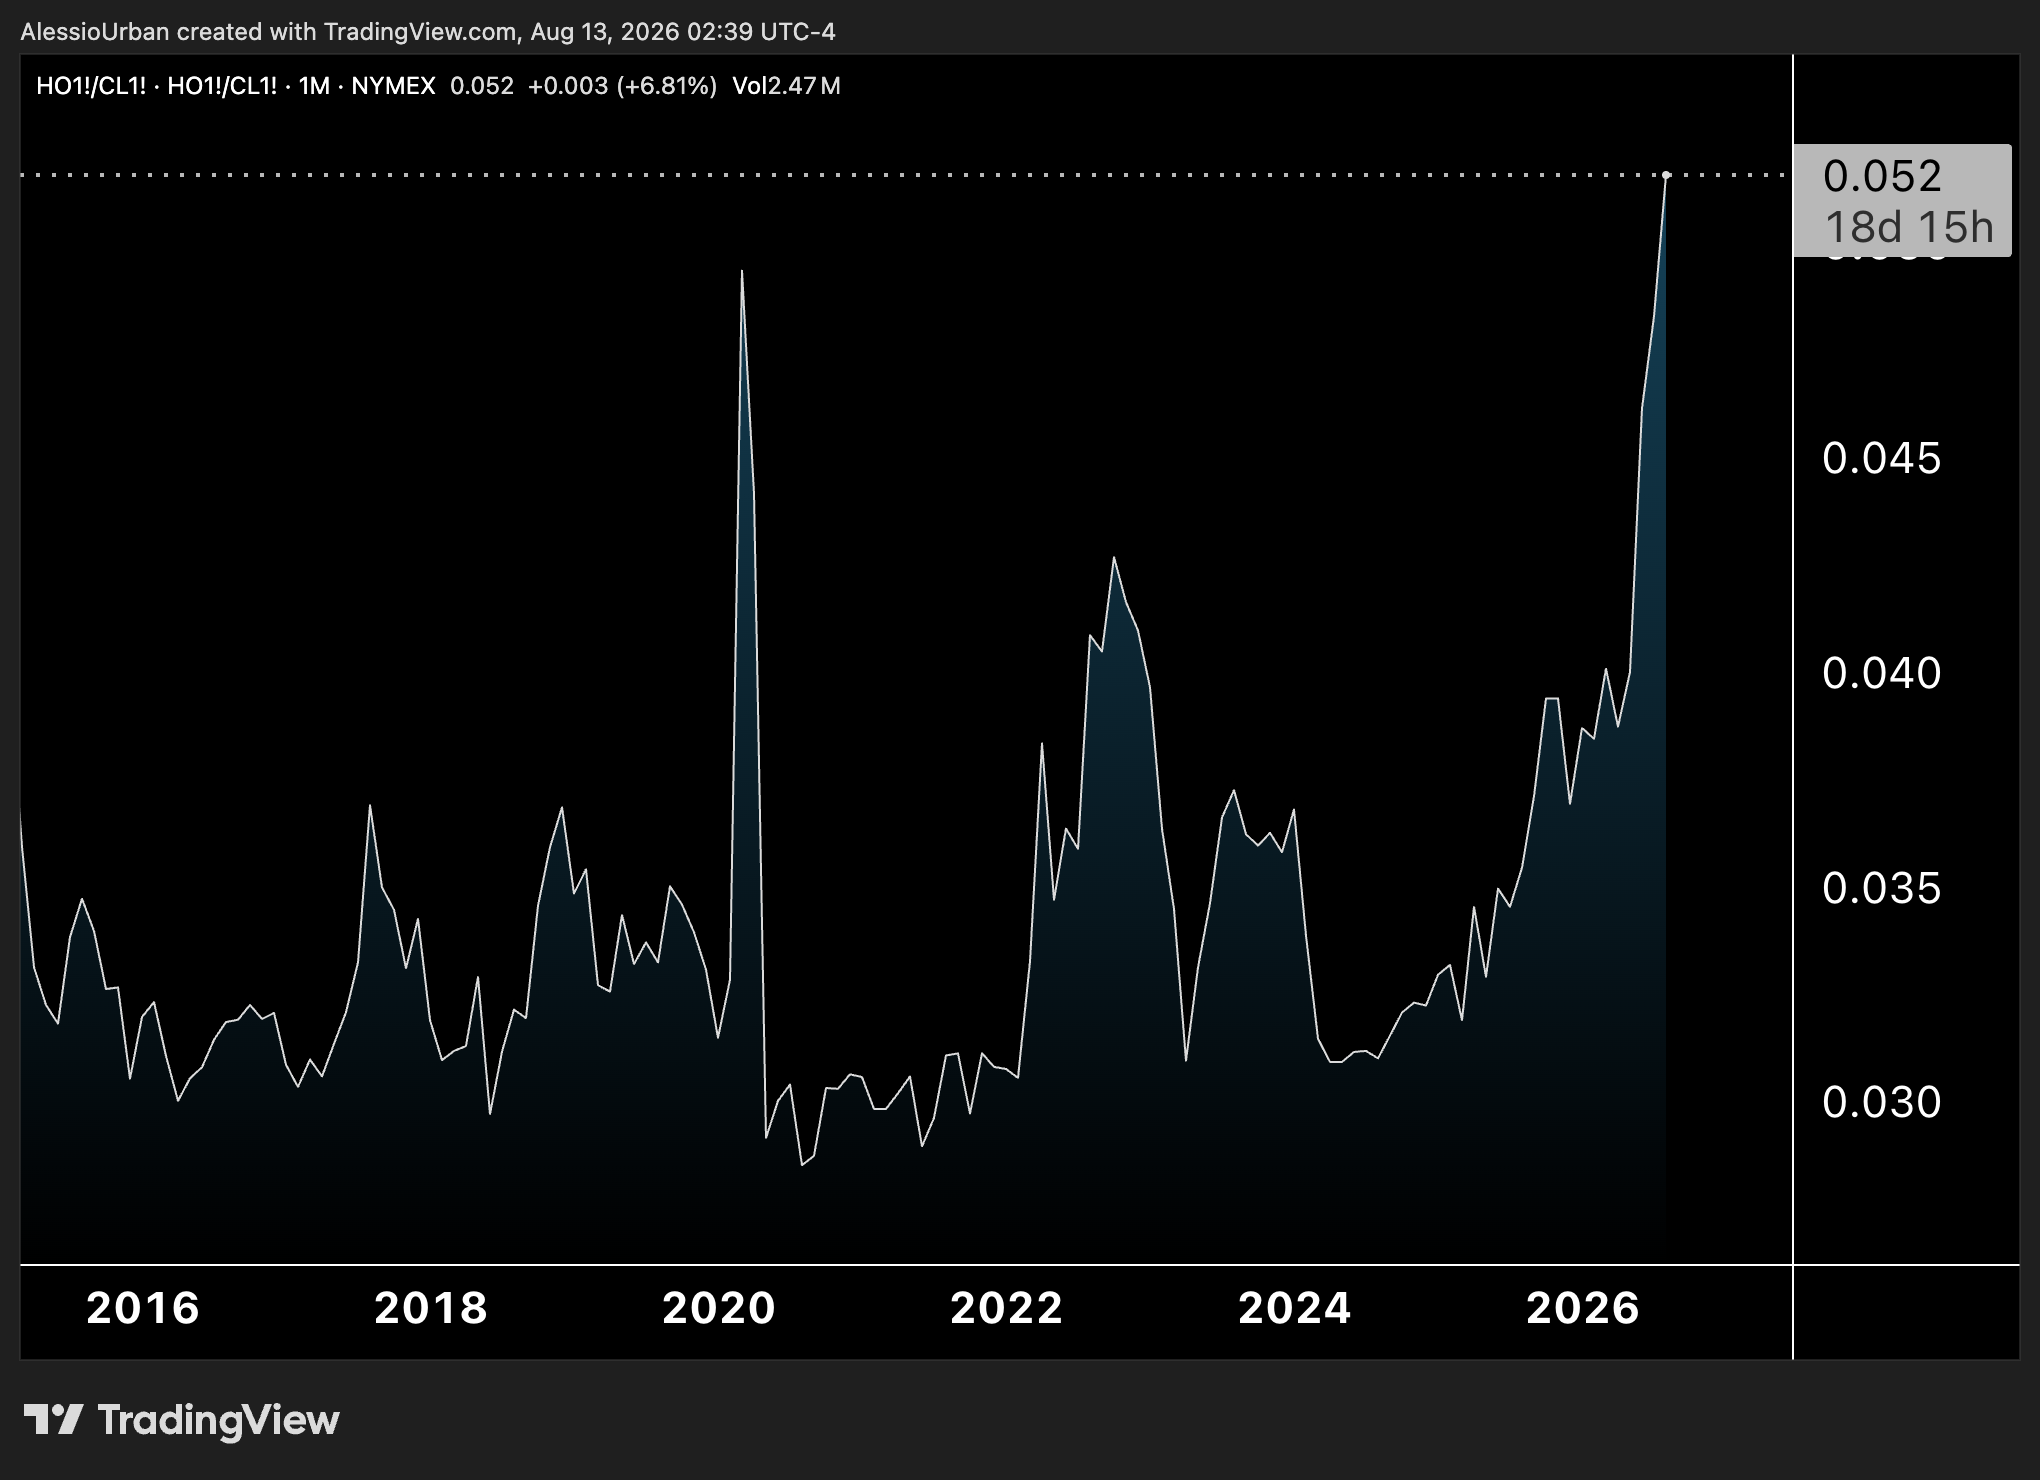Click the NYMEX exchange label

point(393,86)
